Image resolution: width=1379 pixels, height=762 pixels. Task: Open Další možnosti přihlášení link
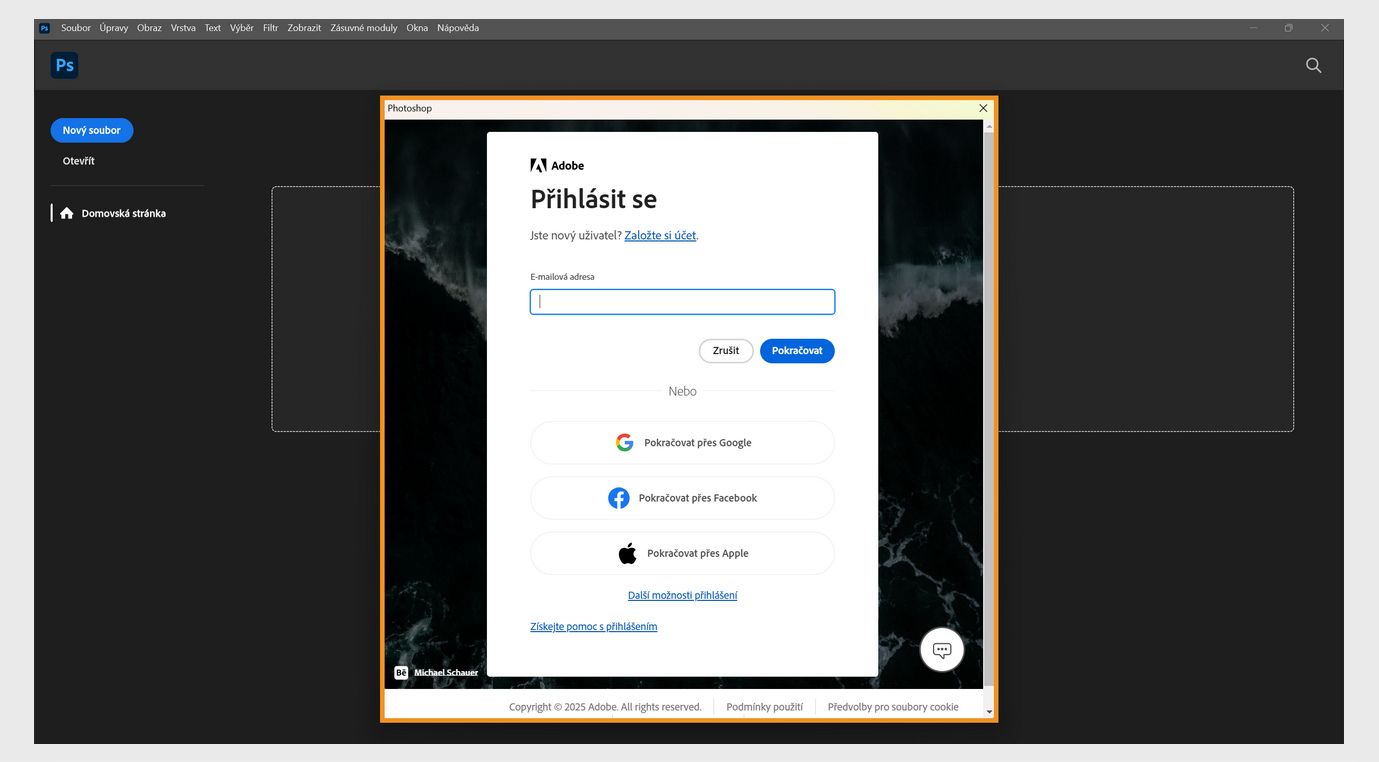pos(682,594)
